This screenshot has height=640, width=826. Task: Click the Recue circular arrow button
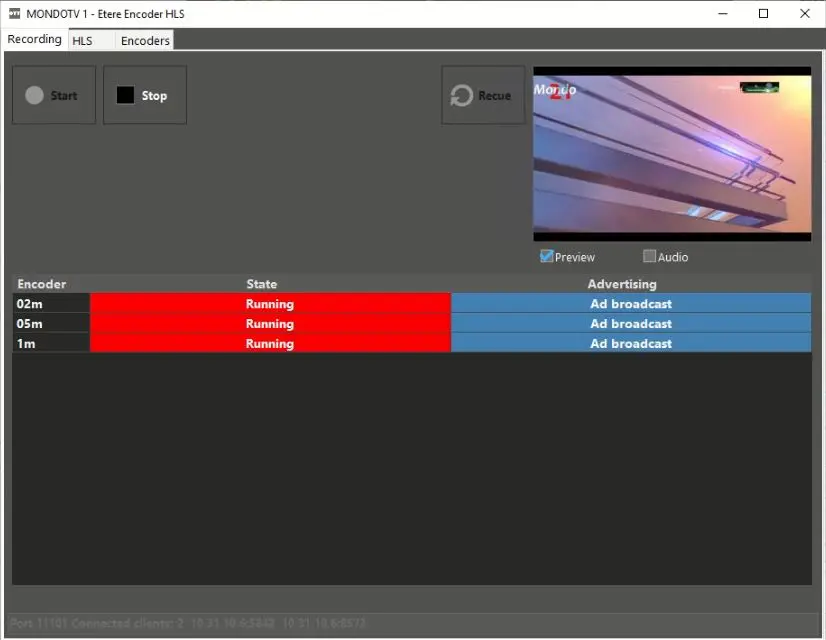click(x=483, y=96)
